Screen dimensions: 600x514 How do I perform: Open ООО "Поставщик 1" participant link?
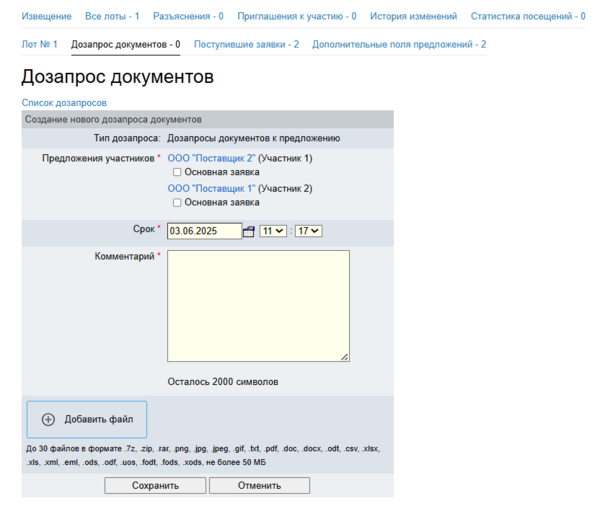pyautogui.click(x=211, y=189)
